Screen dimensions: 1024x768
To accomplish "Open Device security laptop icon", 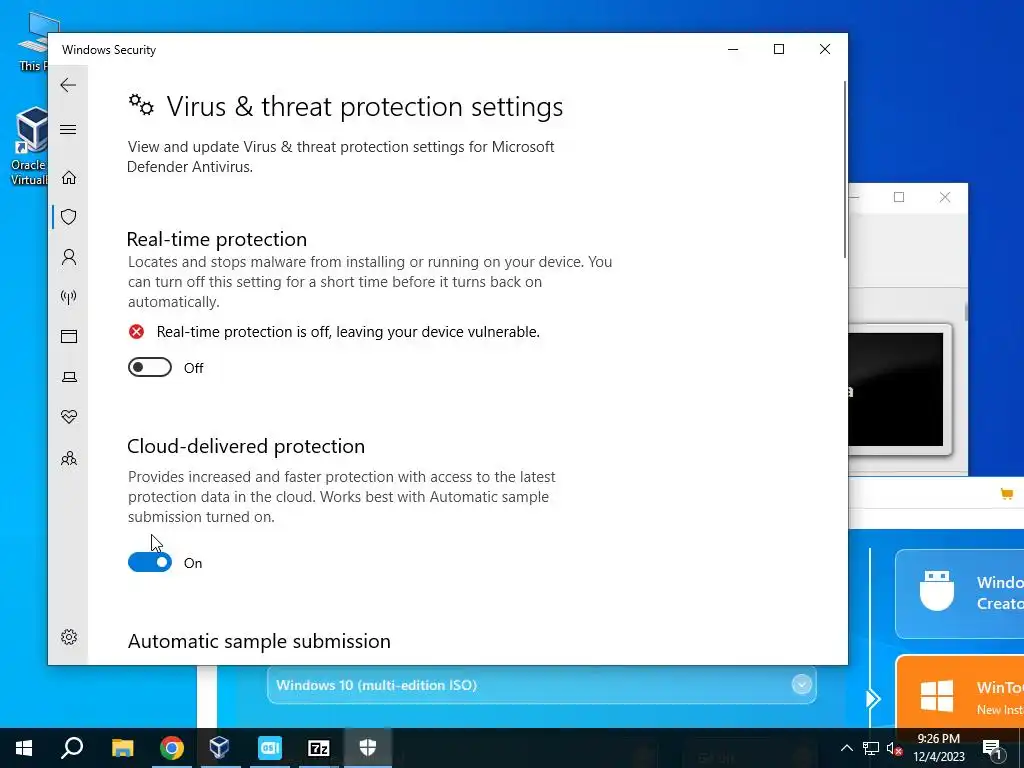I will [x=69, y=377].
